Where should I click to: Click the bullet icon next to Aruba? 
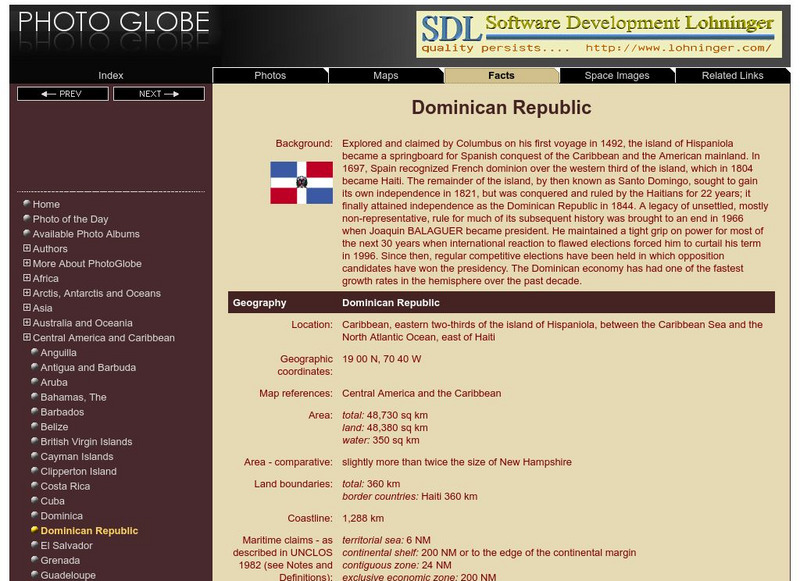pyautogui.click(x=35, y=382)
